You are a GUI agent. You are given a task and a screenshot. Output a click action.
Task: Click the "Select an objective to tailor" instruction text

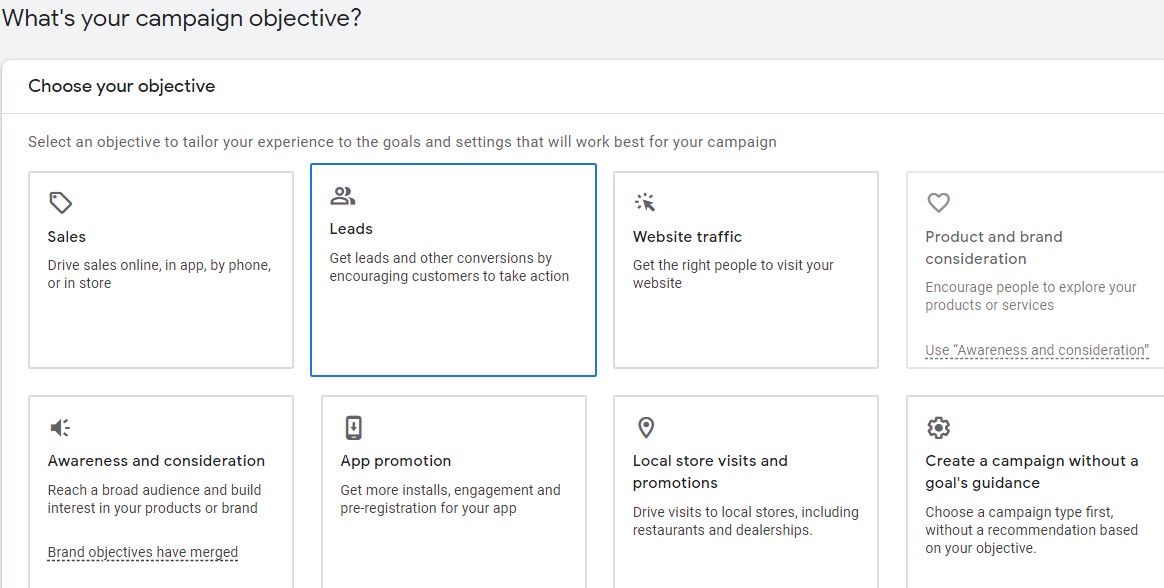coord(402,142)
